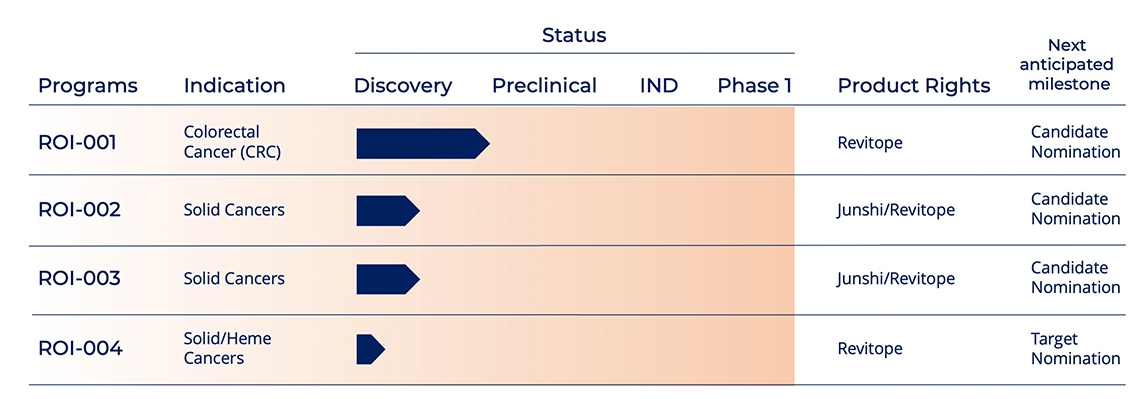The height and width of the screenshot is (399, 1136).
Task: Click the Status group heading
Action: [x=574, y=35]
